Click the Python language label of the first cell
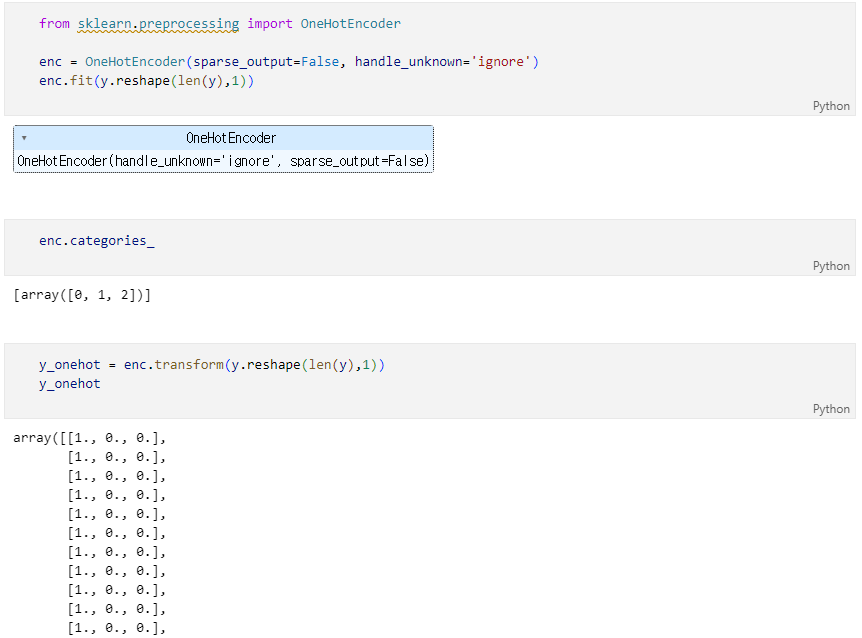Image resolution: width=862 pixels, height=638 pixels. pos(831,106)
